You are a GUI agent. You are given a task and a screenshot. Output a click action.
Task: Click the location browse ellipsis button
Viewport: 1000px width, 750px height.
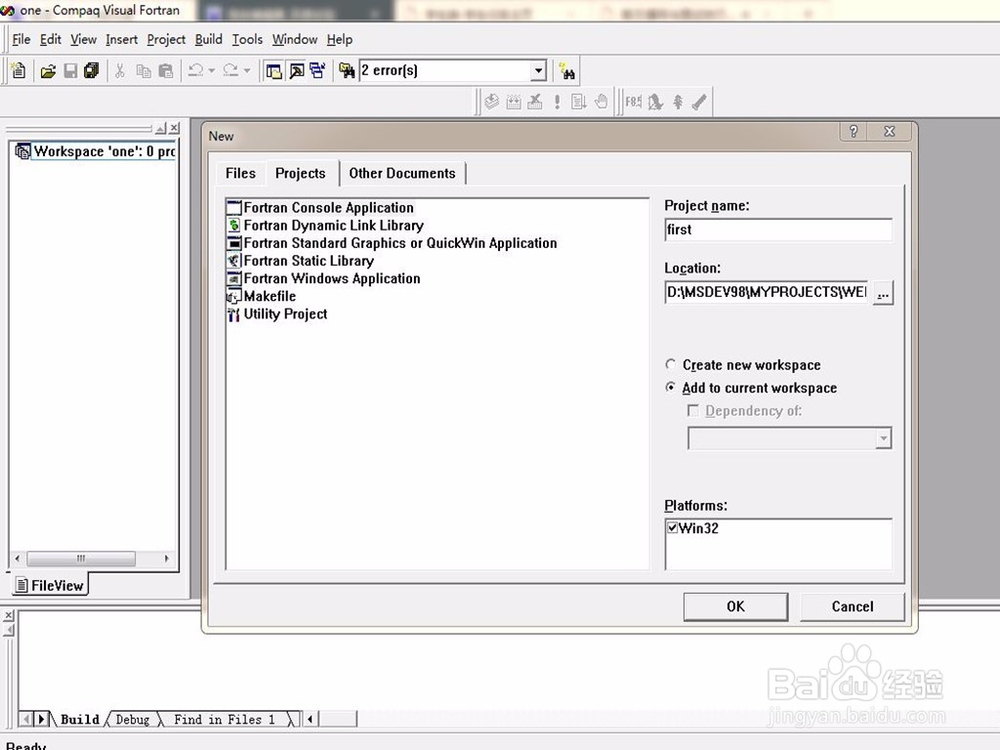[883, 293]
